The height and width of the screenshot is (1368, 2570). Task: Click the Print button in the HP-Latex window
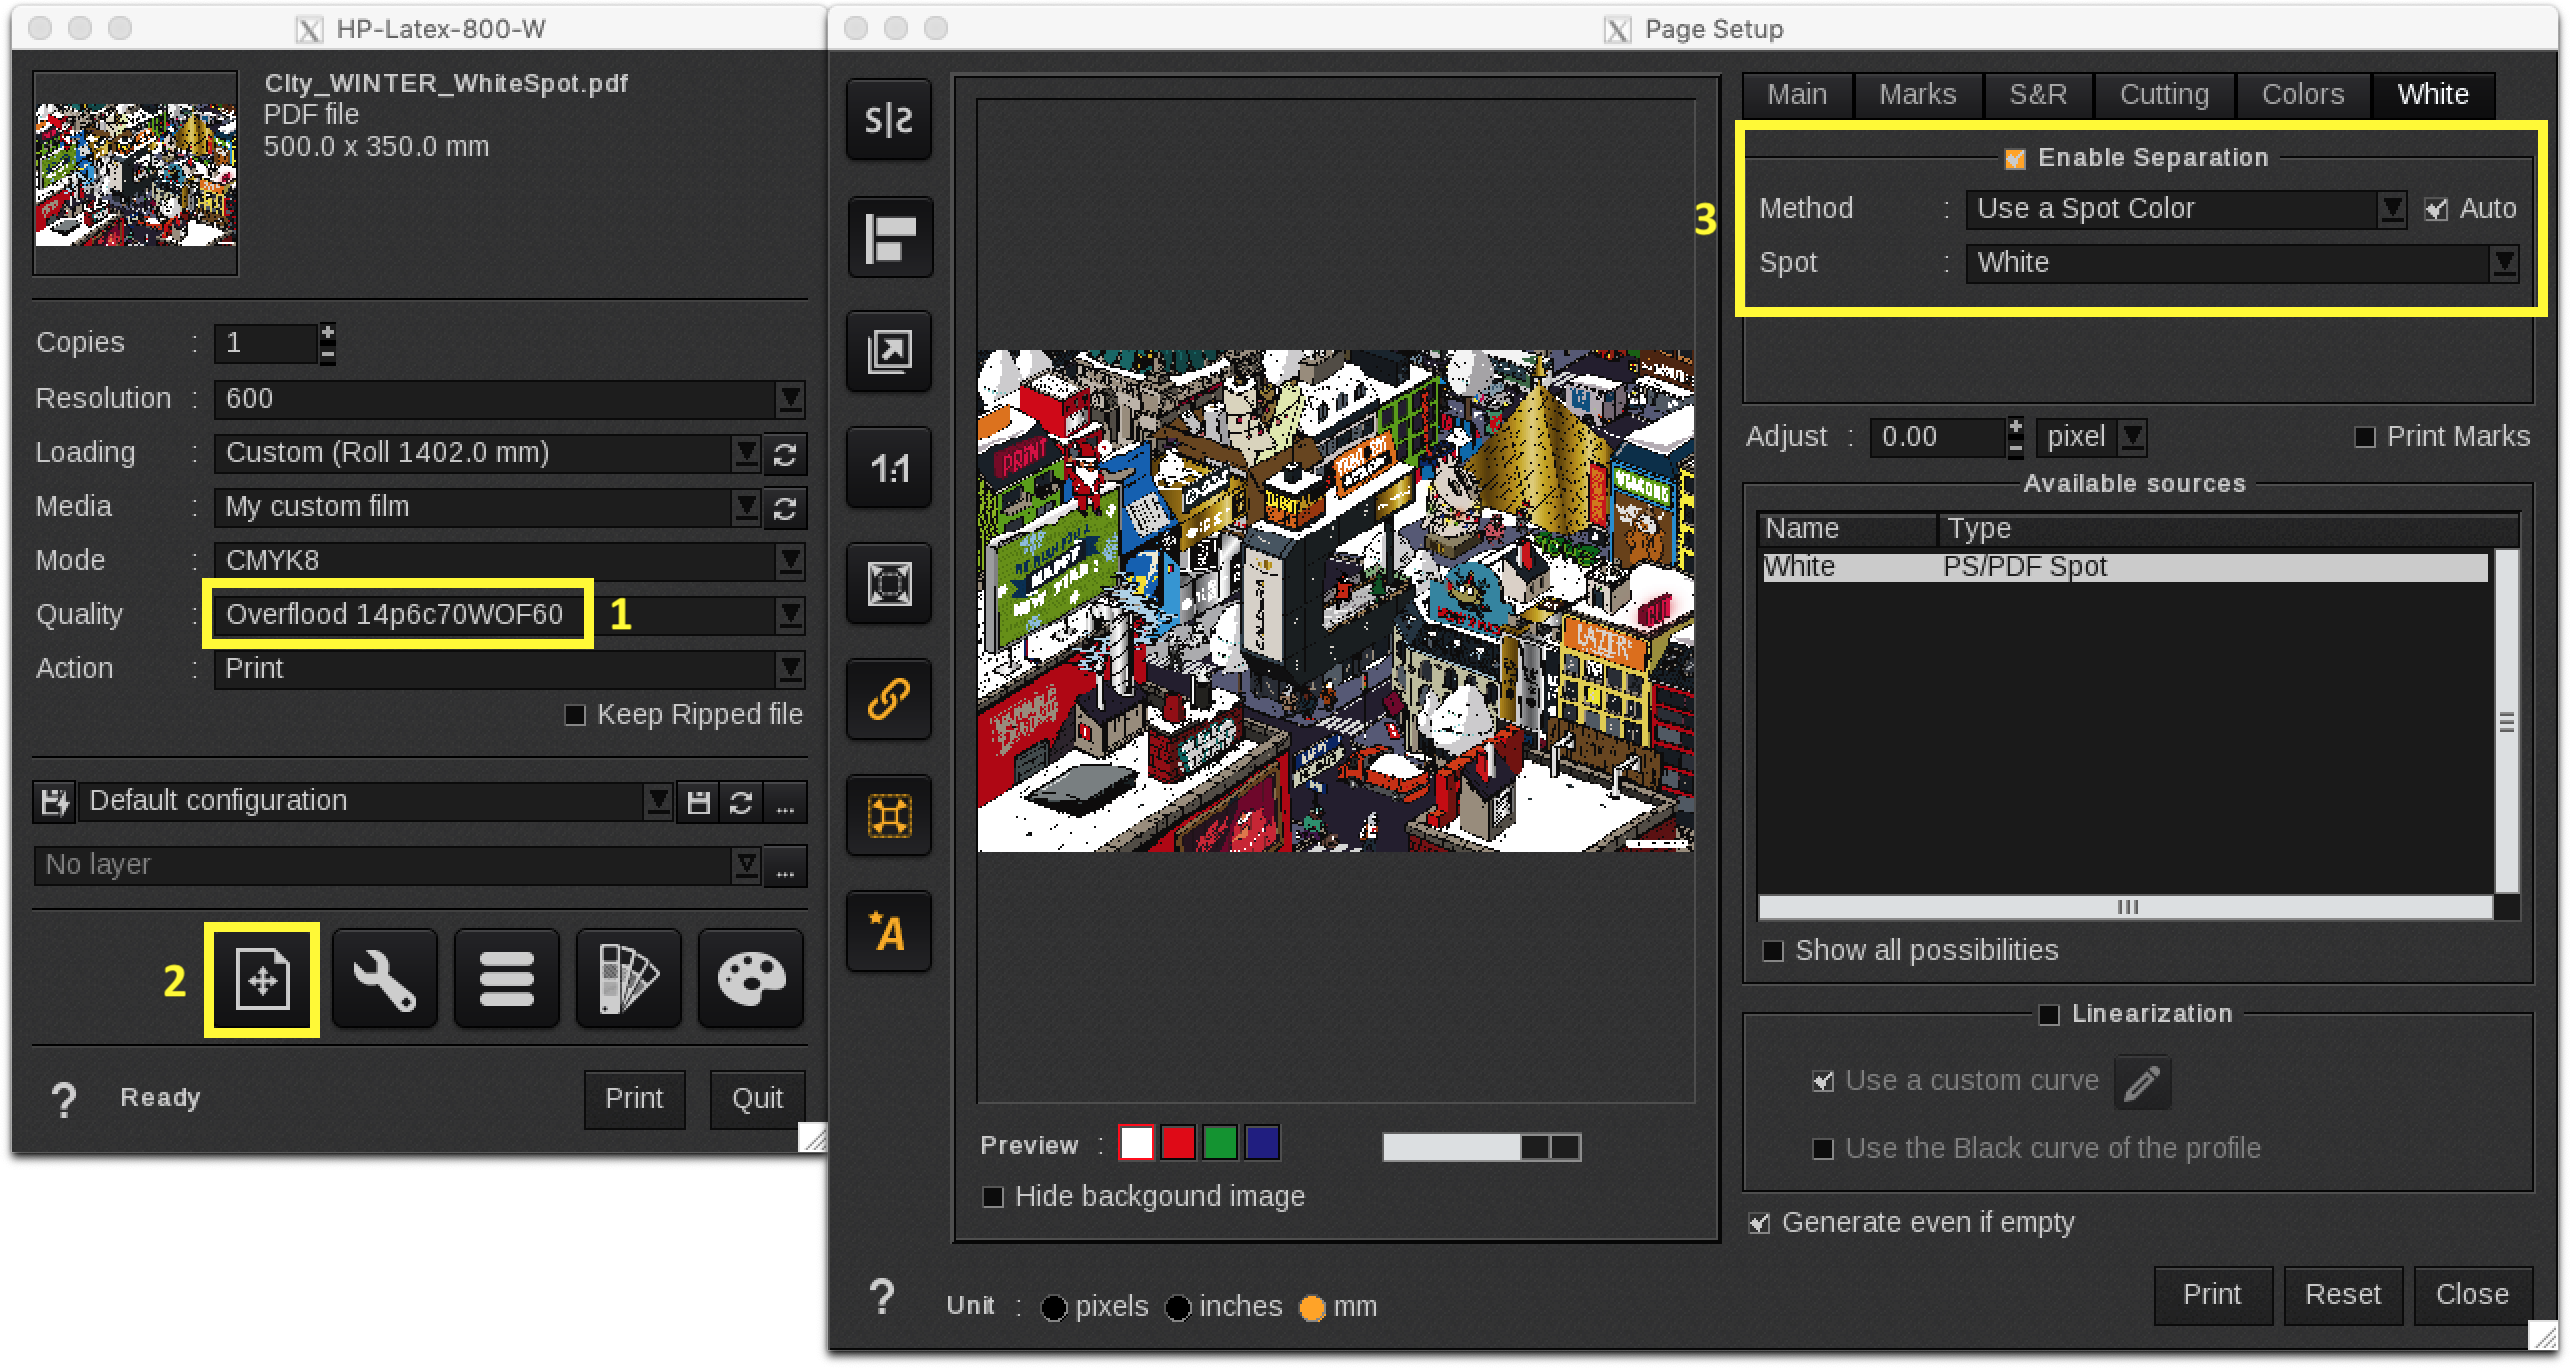tap(634, 1098)
